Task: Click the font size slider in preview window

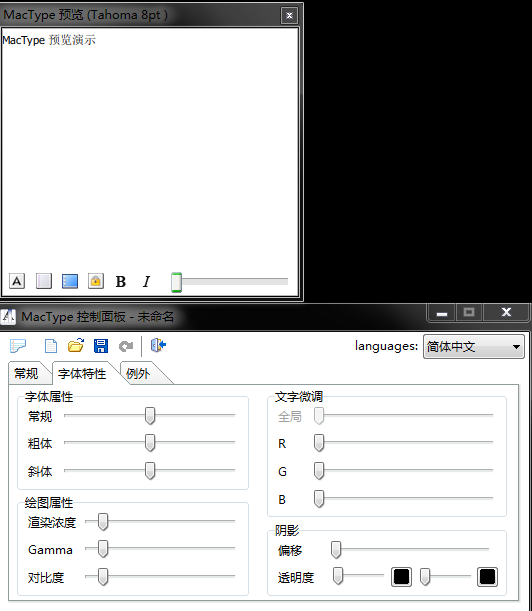Action: tap(230, 281)
